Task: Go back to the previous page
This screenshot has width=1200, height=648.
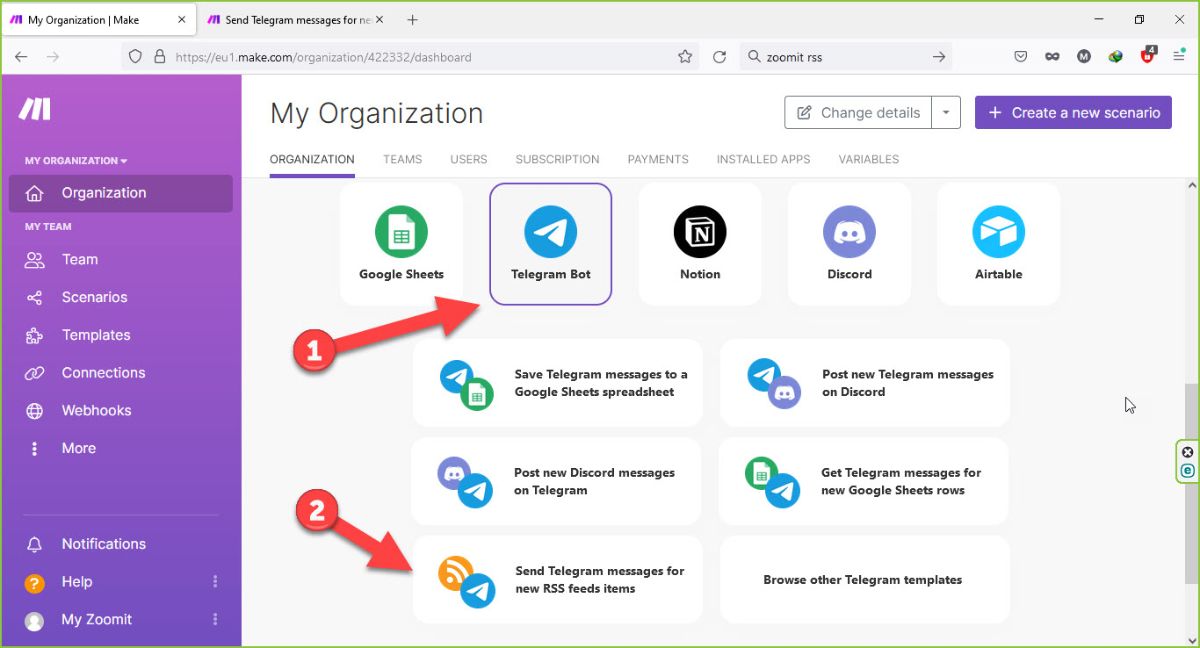Action: (21, 57)
